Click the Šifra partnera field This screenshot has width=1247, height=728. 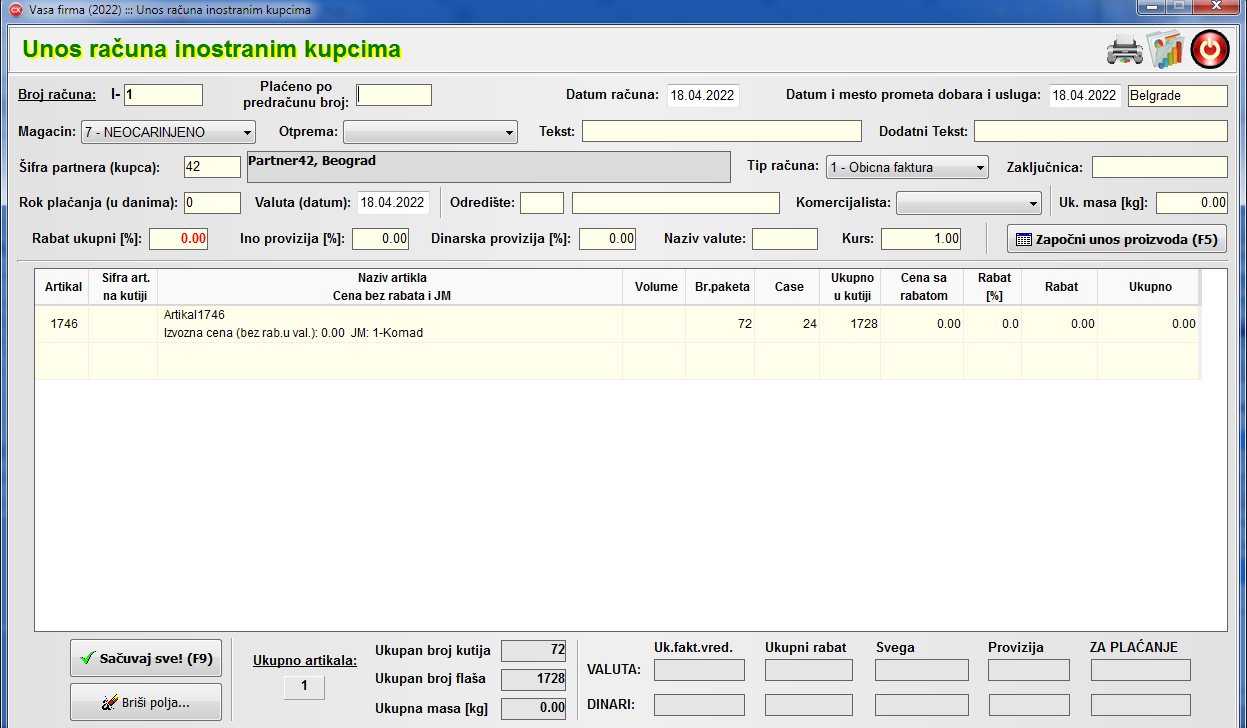click(x=212, y=167)
